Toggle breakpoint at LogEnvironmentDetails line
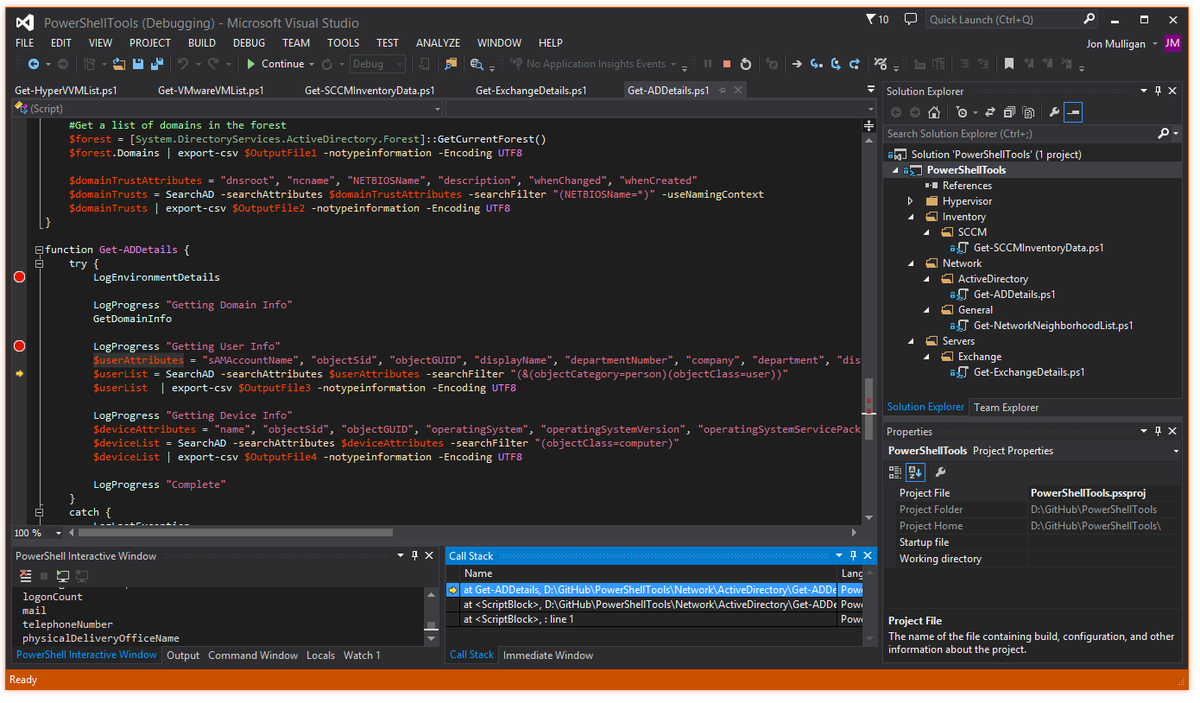 pyautogui.click(x=19, y=277)
